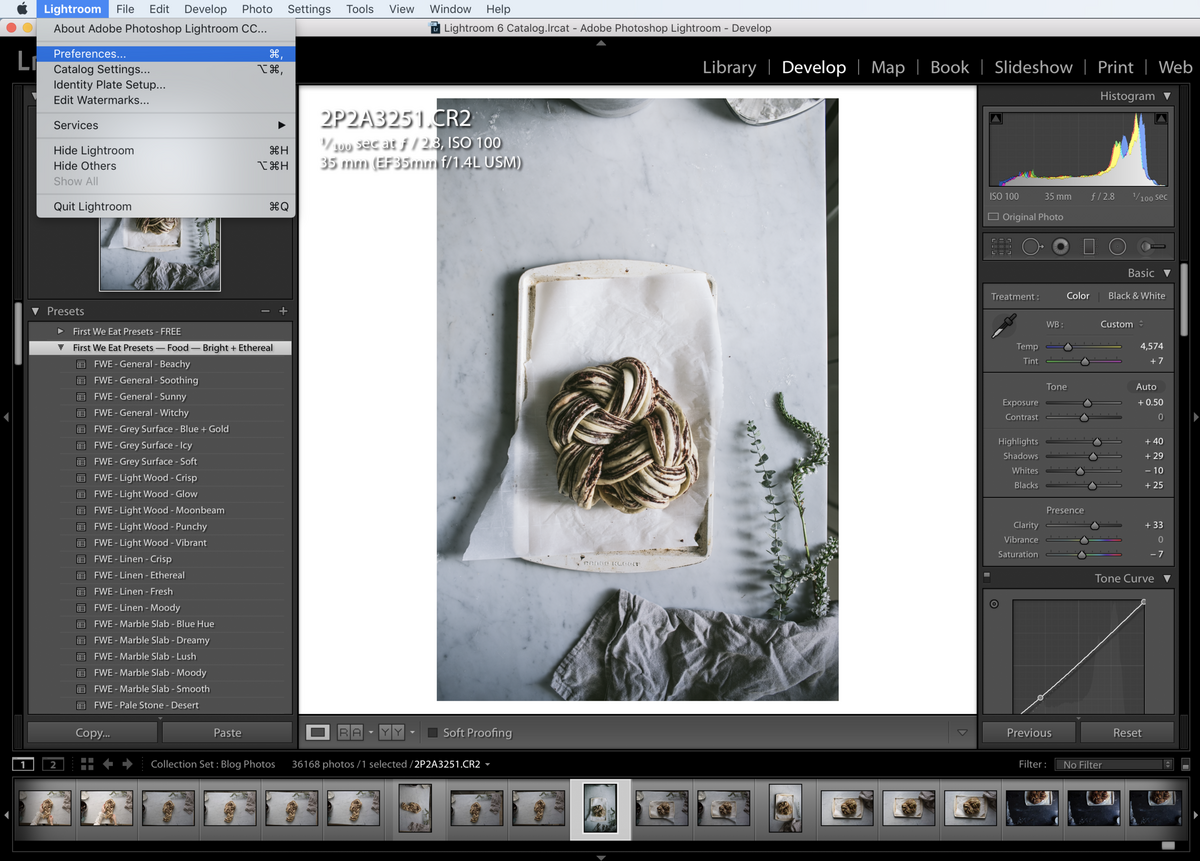Choose the Graduated Filter tool
This screenshot has height=861, width=1200.
coord(1089,246)
